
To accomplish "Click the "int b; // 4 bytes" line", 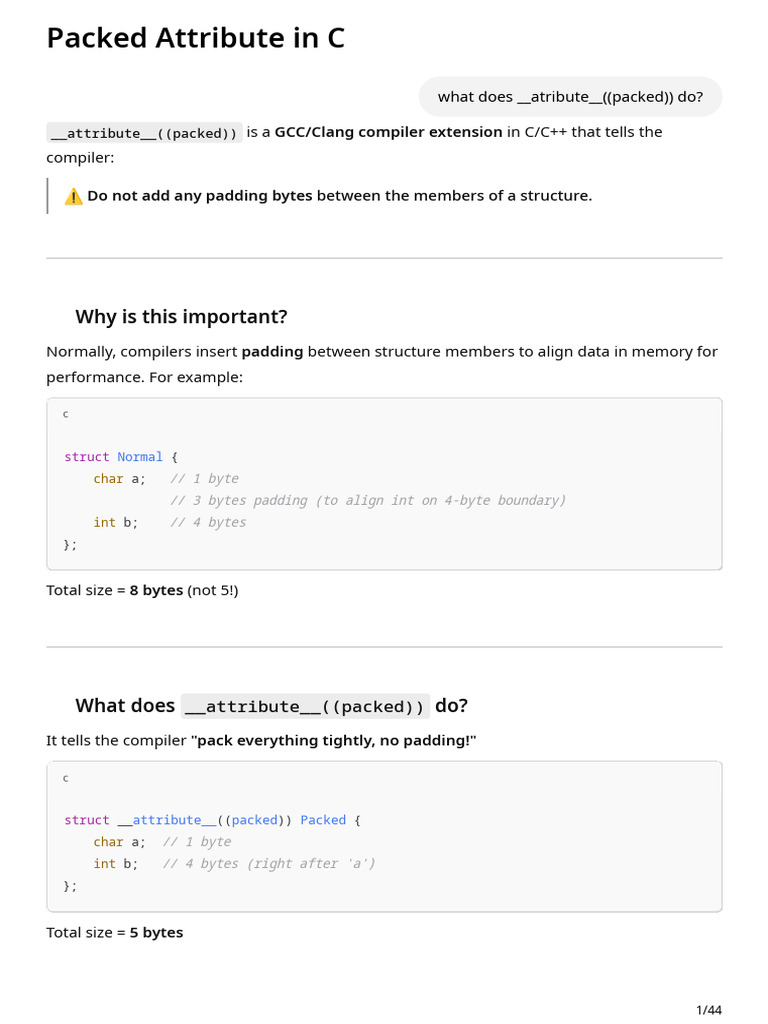I will 169,522.
